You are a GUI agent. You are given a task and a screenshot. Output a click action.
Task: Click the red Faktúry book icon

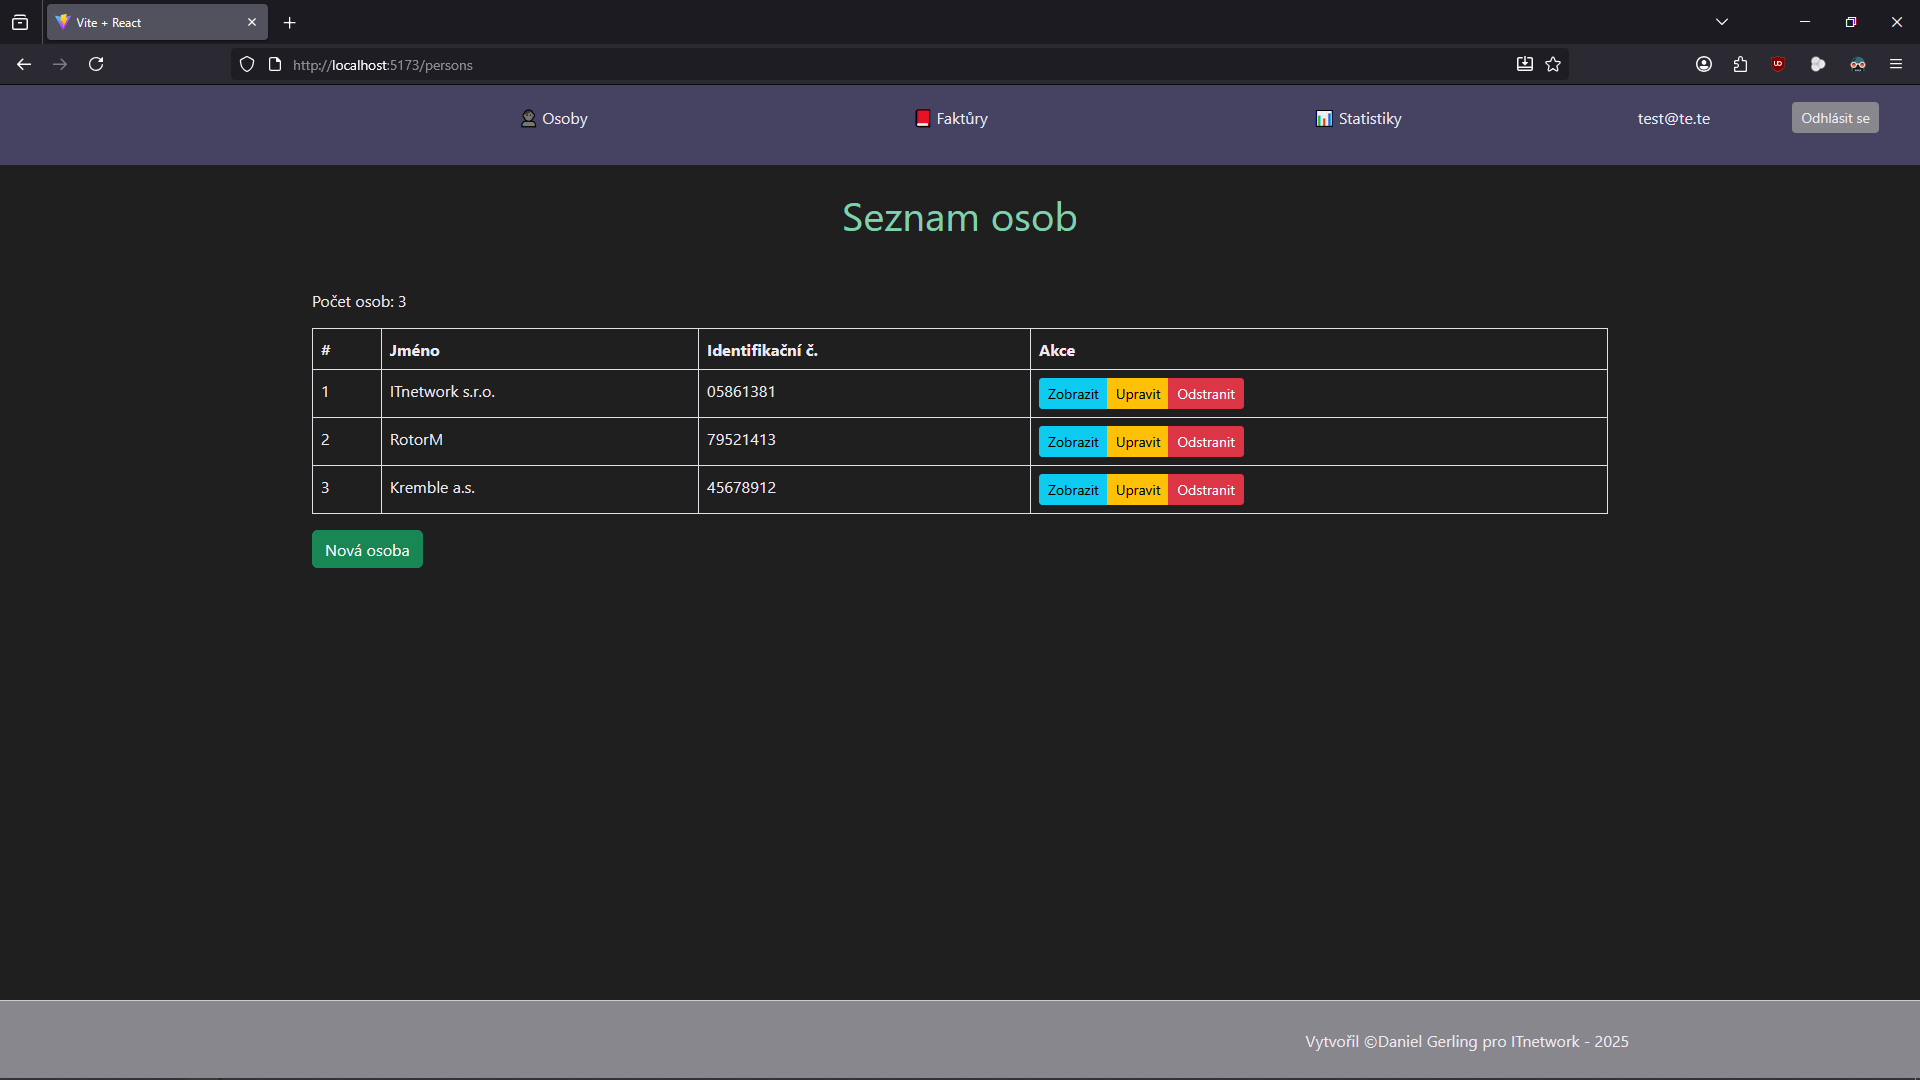pyautogui.click(x=922, y=118)
